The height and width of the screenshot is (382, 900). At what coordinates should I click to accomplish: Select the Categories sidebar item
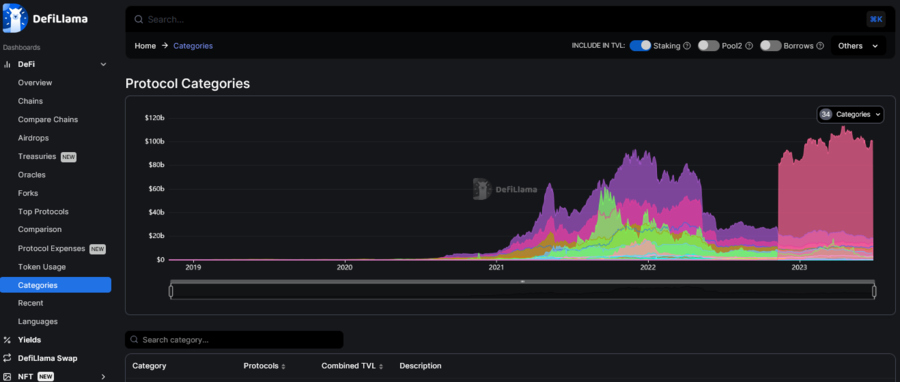tap(56, 285)
